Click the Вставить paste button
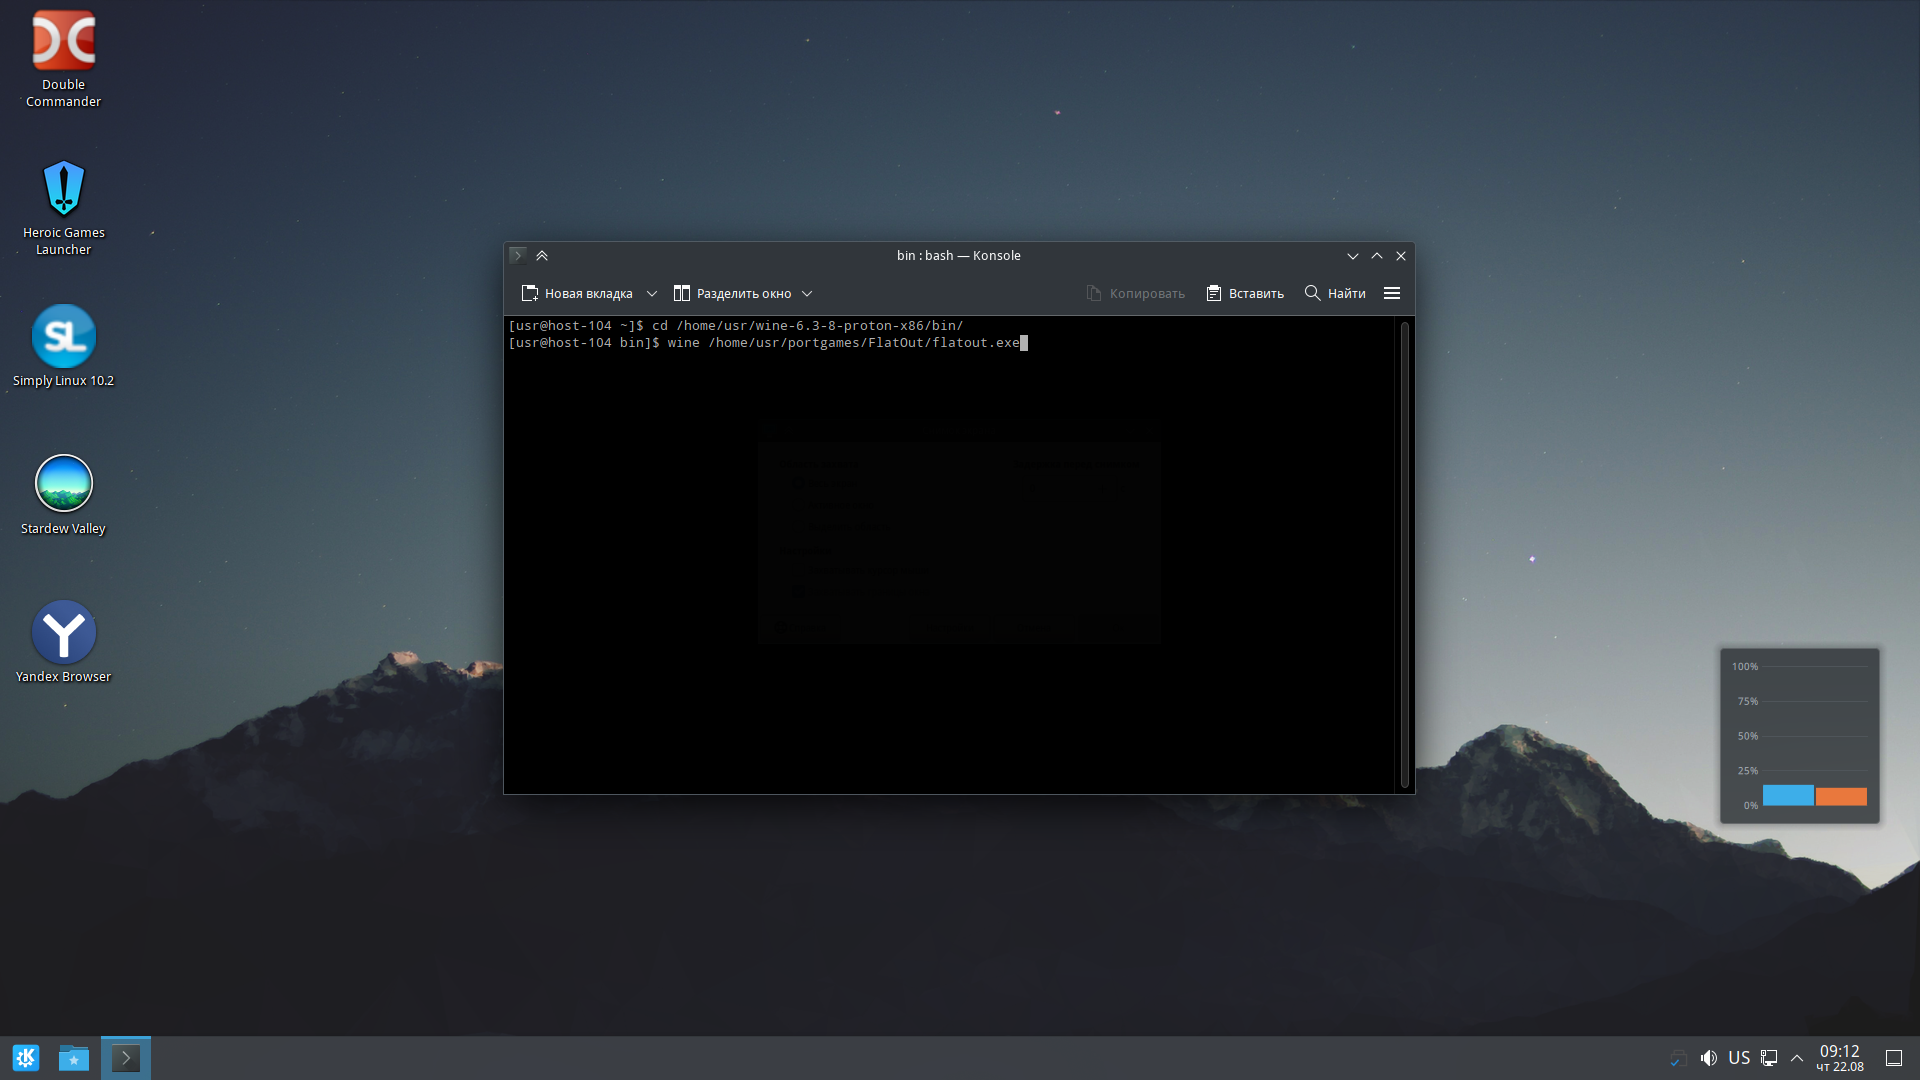The image size is (1920, 1080). (x=1245, y=294)
